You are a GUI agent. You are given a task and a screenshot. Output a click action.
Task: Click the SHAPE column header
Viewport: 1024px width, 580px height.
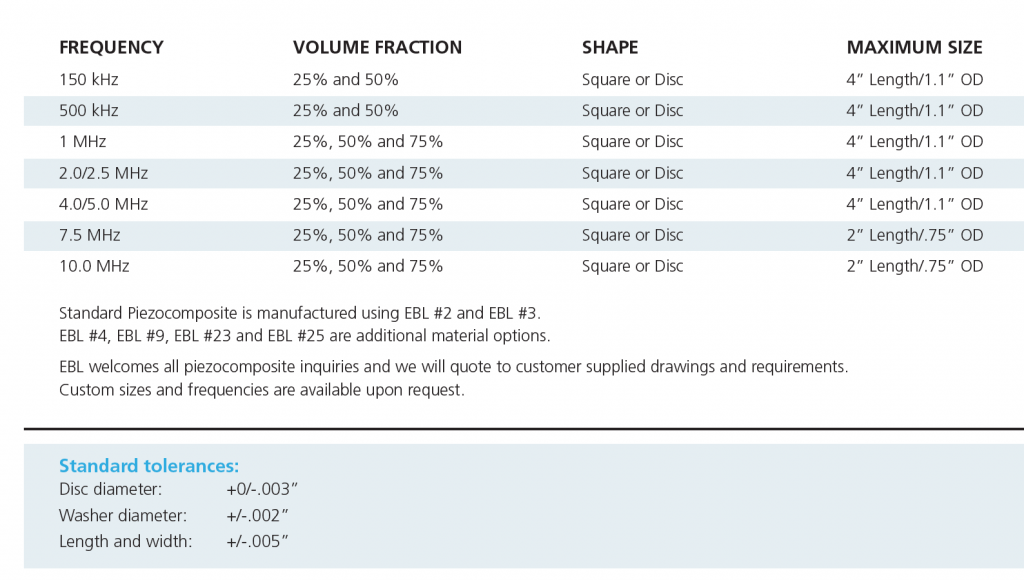610,47
